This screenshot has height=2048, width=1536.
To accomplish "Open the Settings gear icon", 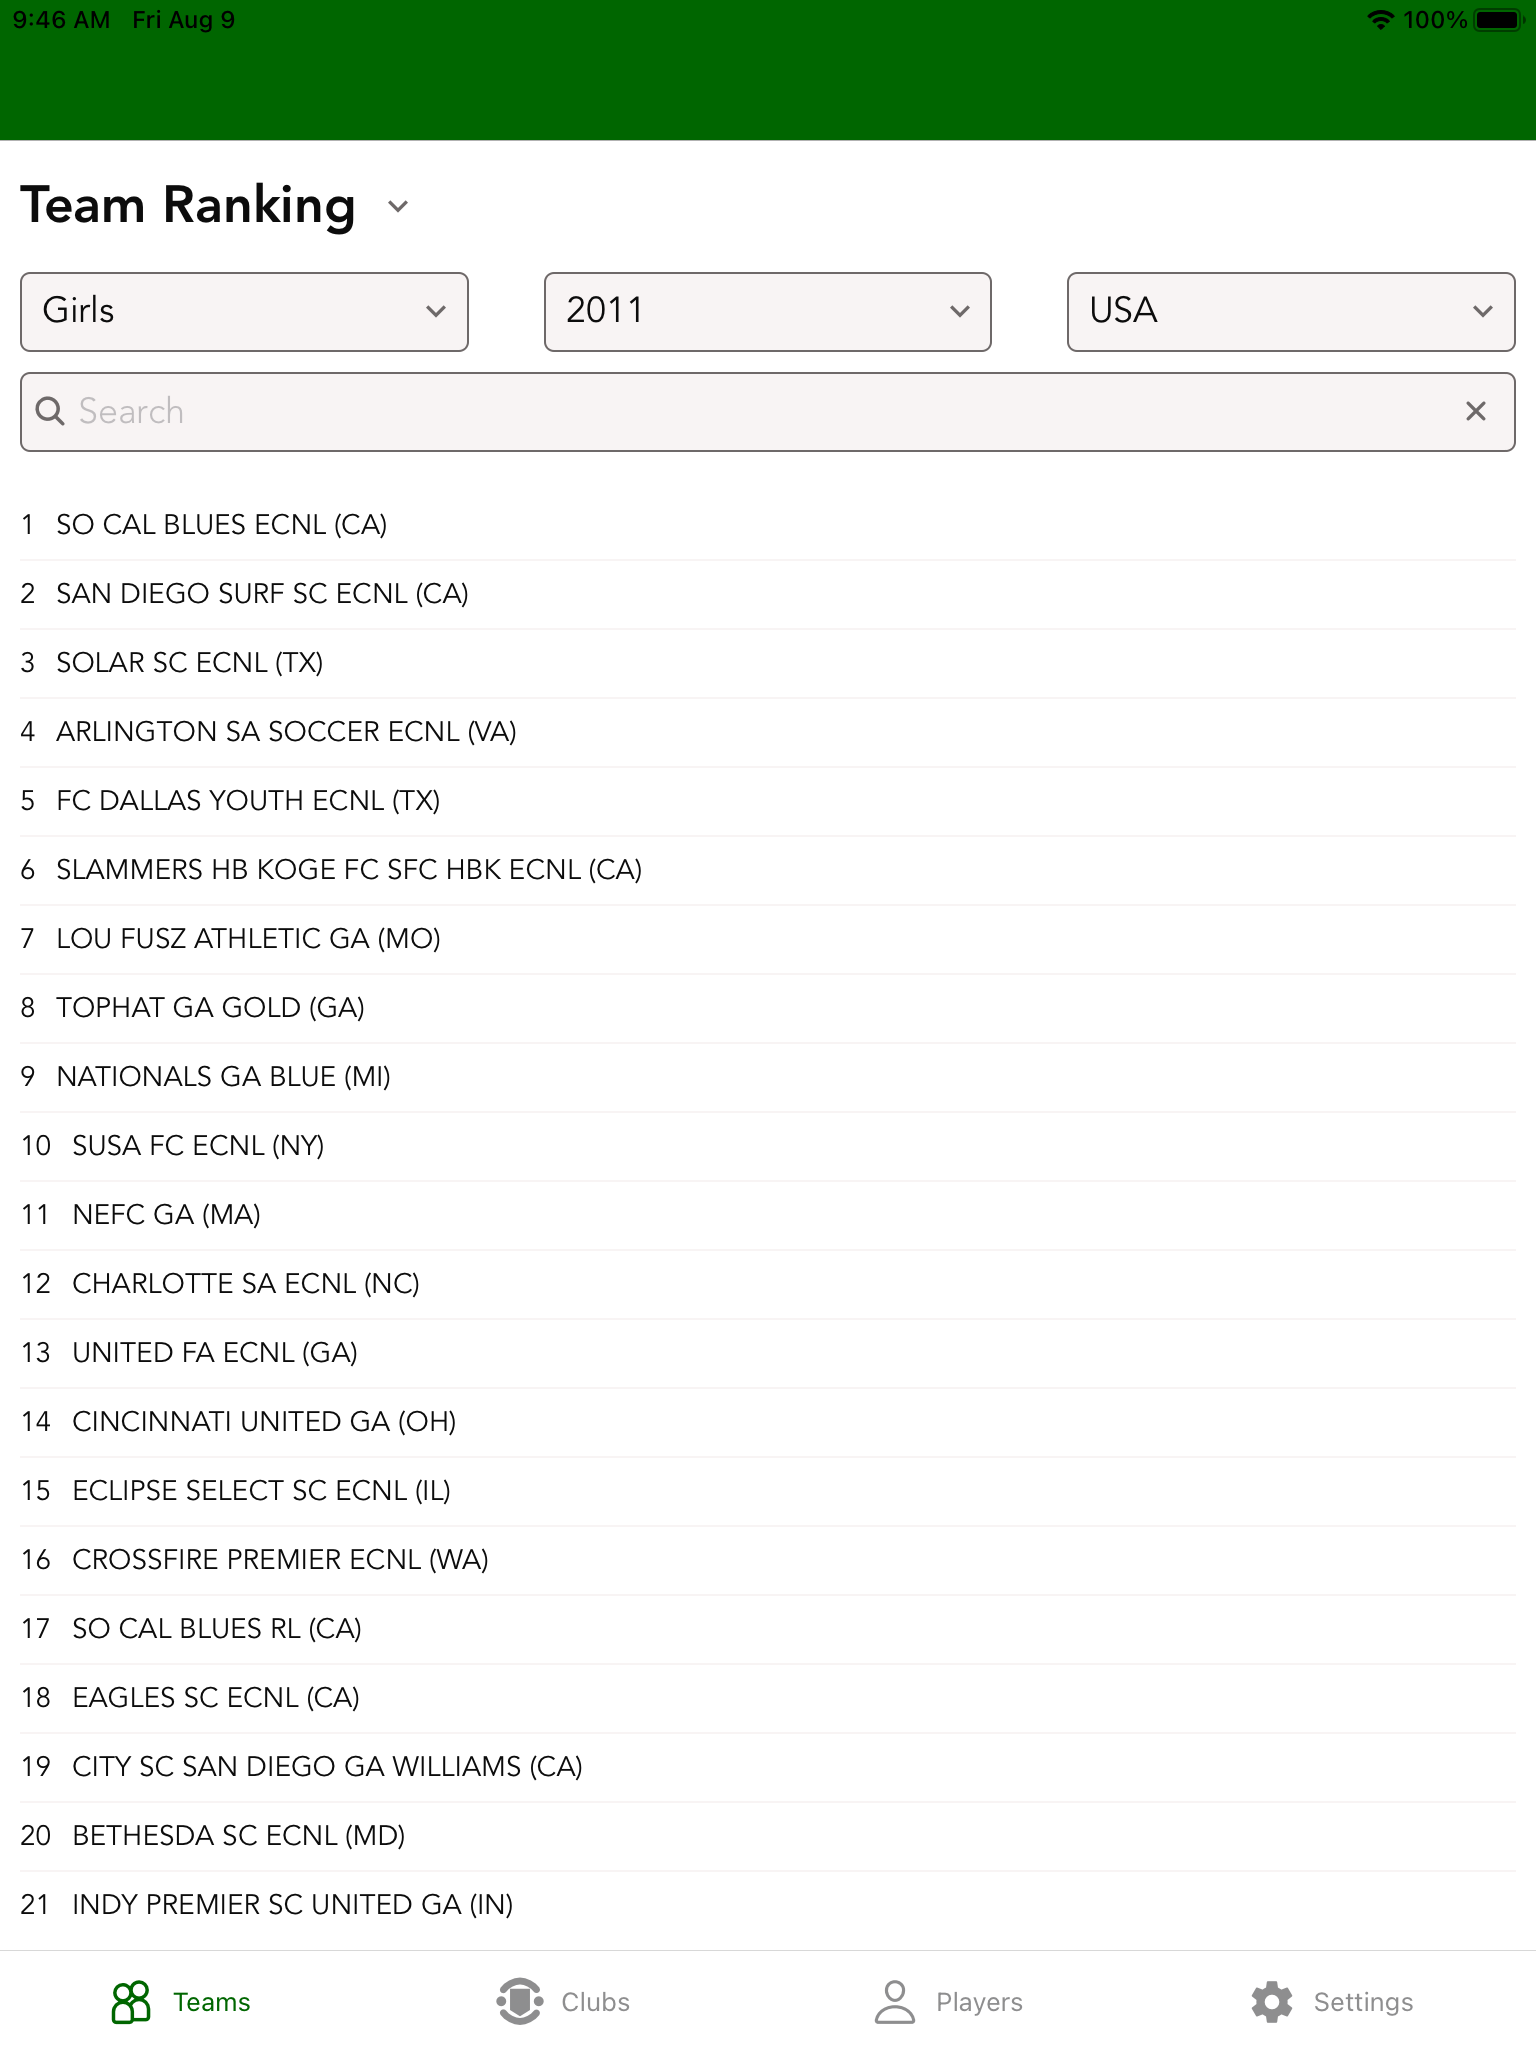I will [1272, 2002].
